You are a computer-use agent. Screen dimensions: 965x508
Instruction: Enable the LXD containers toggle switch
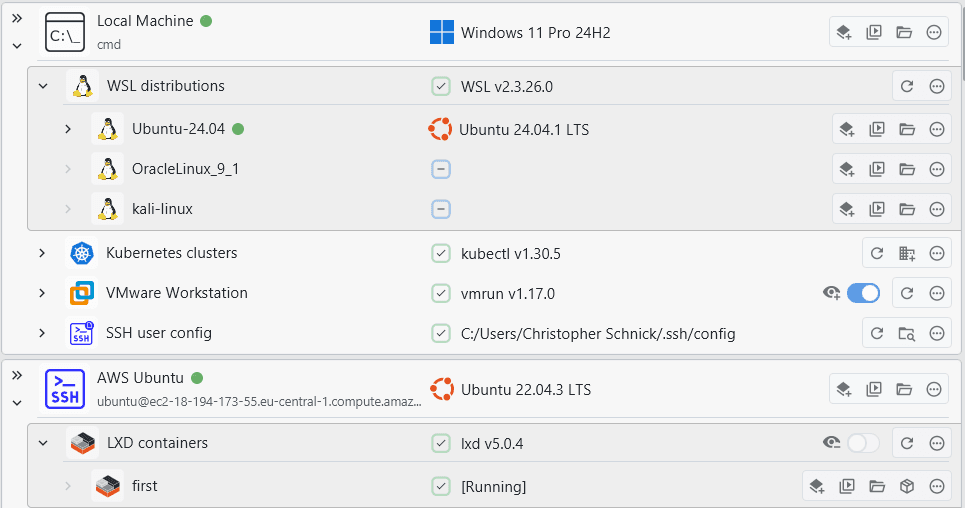pos(862,442)
